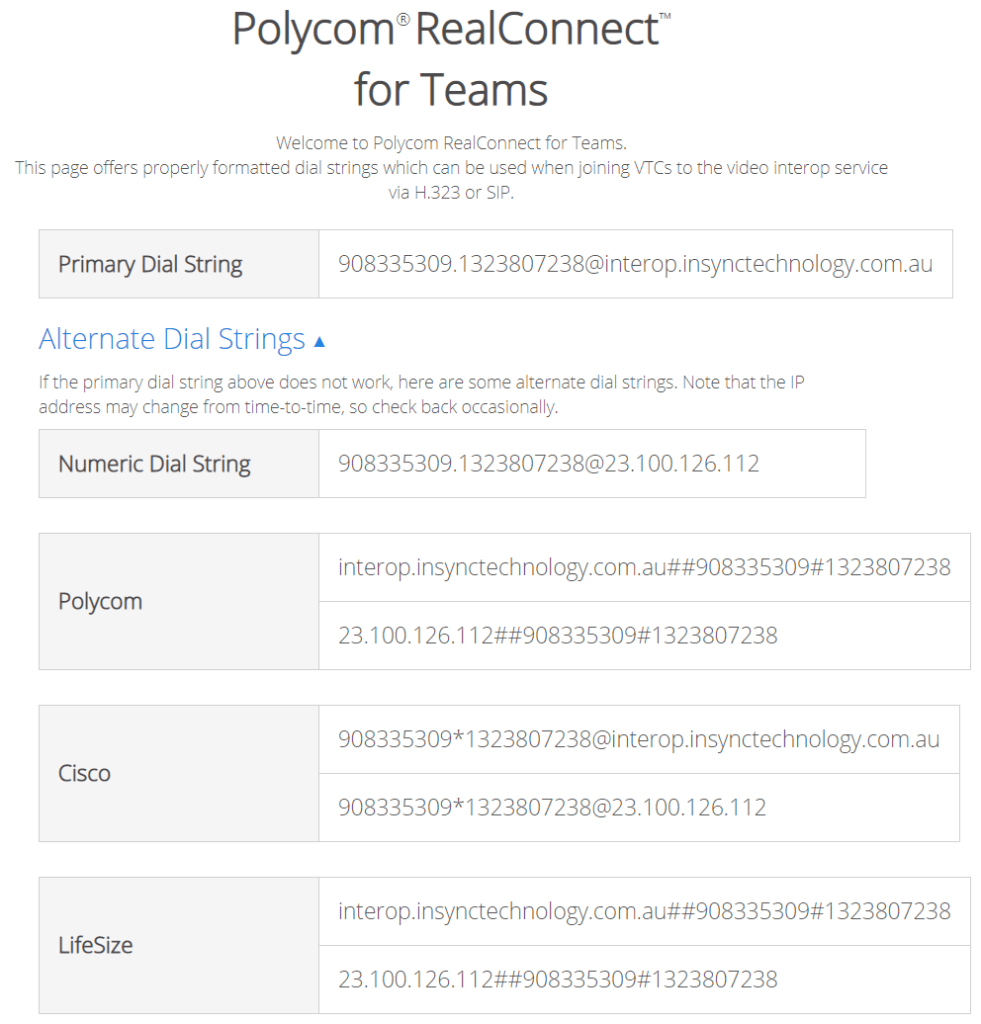Click the Primary Dial String value field
981x1024 pixels.
pos(635,264)
